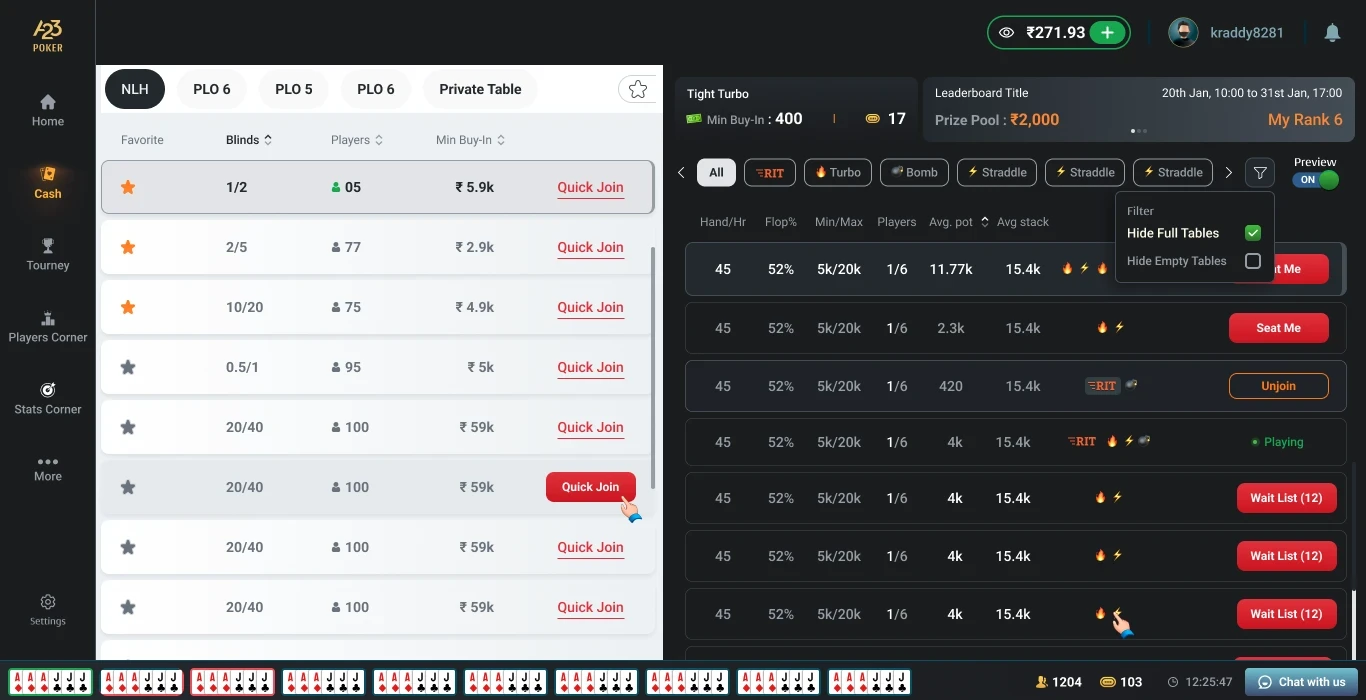
Task: Click the red Quick Join button
Action: coord(590,487)
